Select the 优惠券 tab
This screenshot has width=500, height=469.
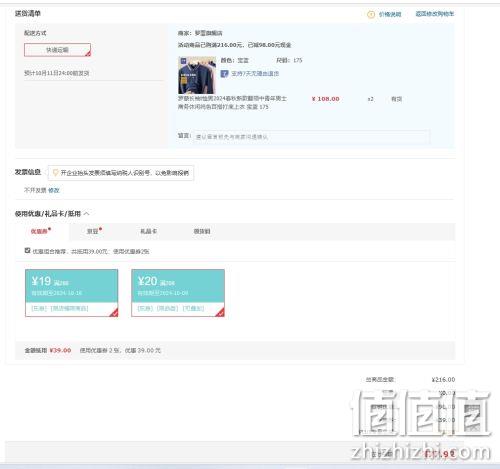[x=39, y=231]
